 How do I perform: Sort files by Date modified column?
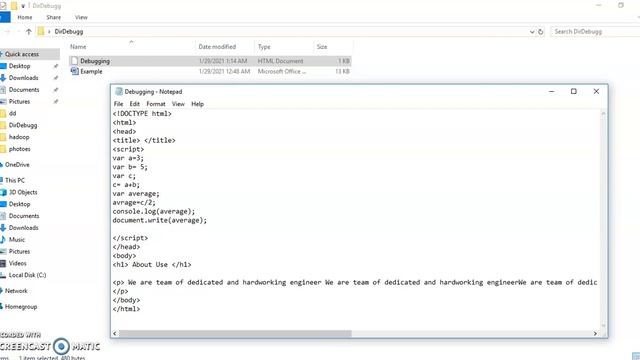217,47
